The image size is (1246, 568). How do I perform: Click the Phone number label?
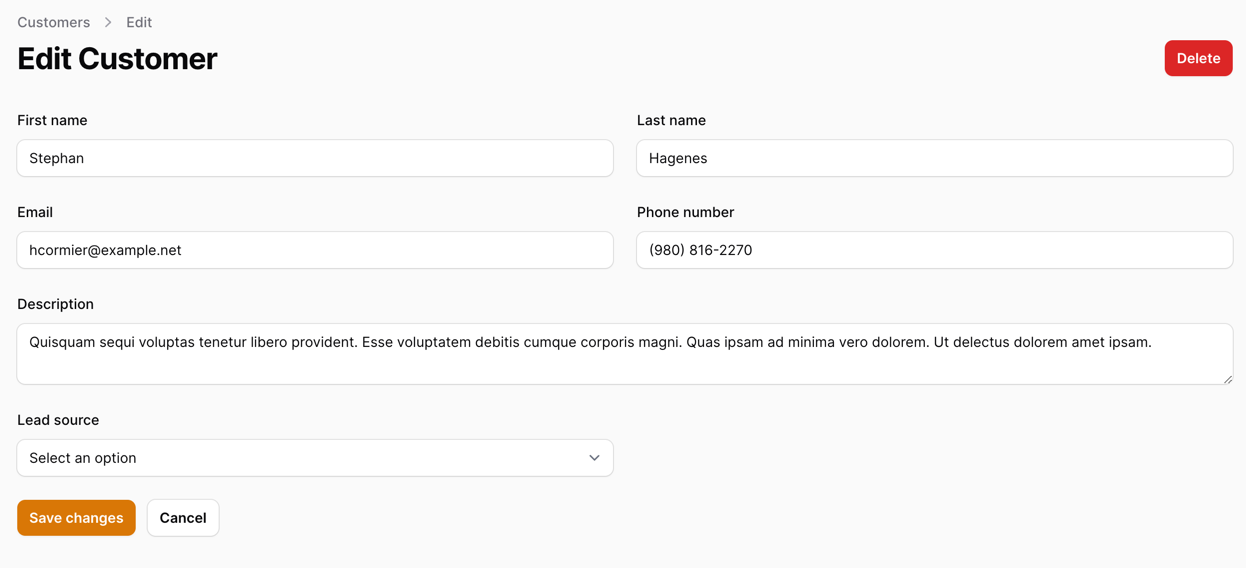(685, 212)
